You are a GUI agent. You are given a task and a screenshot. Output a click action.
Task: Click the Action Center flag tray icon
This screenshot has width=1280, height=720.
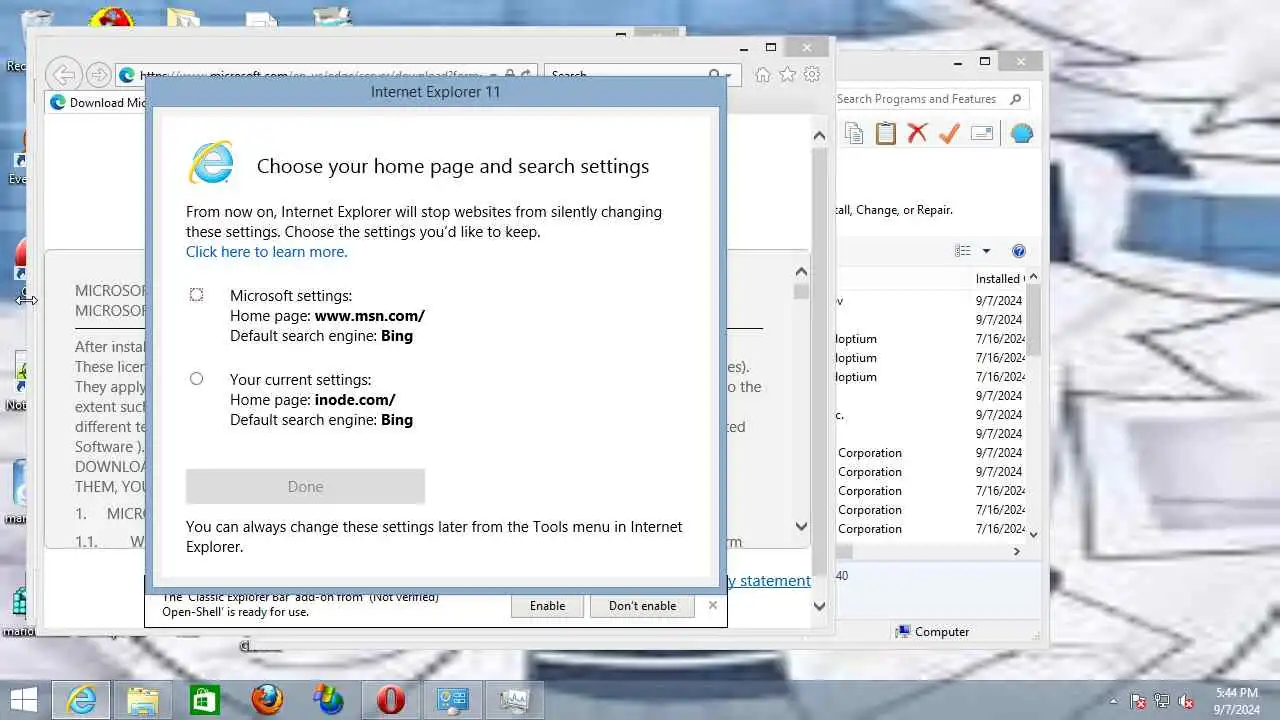pos(1138,701)
